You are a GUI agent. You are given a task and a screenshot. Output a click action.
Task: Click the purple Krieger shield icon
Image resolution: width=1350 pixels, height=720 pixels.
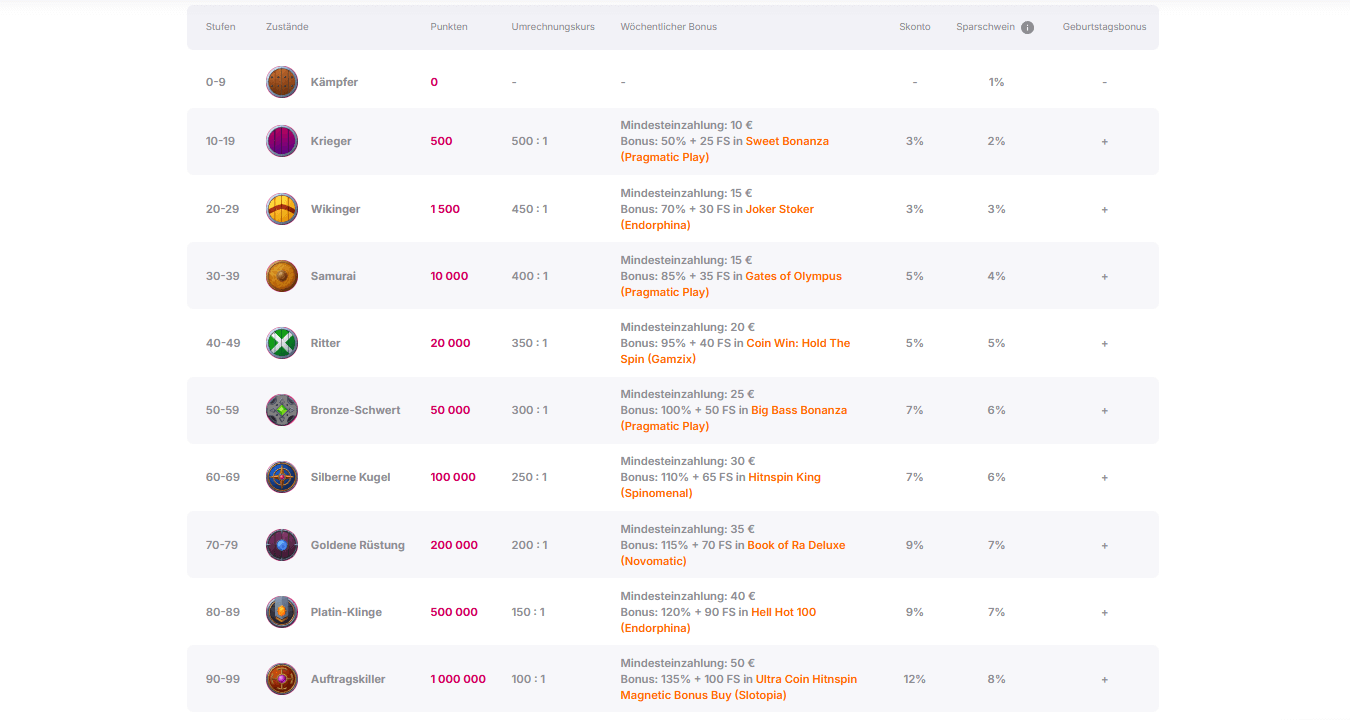click(x=282, y=141)
